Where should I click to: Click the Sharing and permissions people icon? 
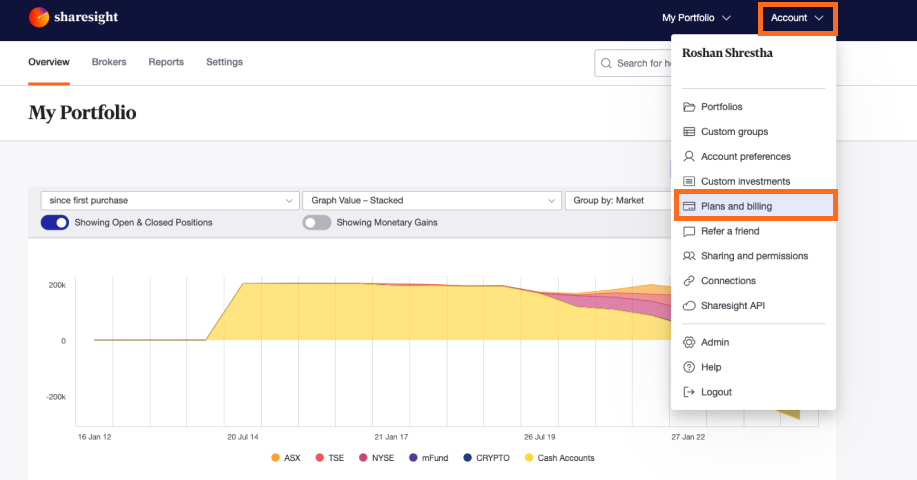(x=689, y=256)
